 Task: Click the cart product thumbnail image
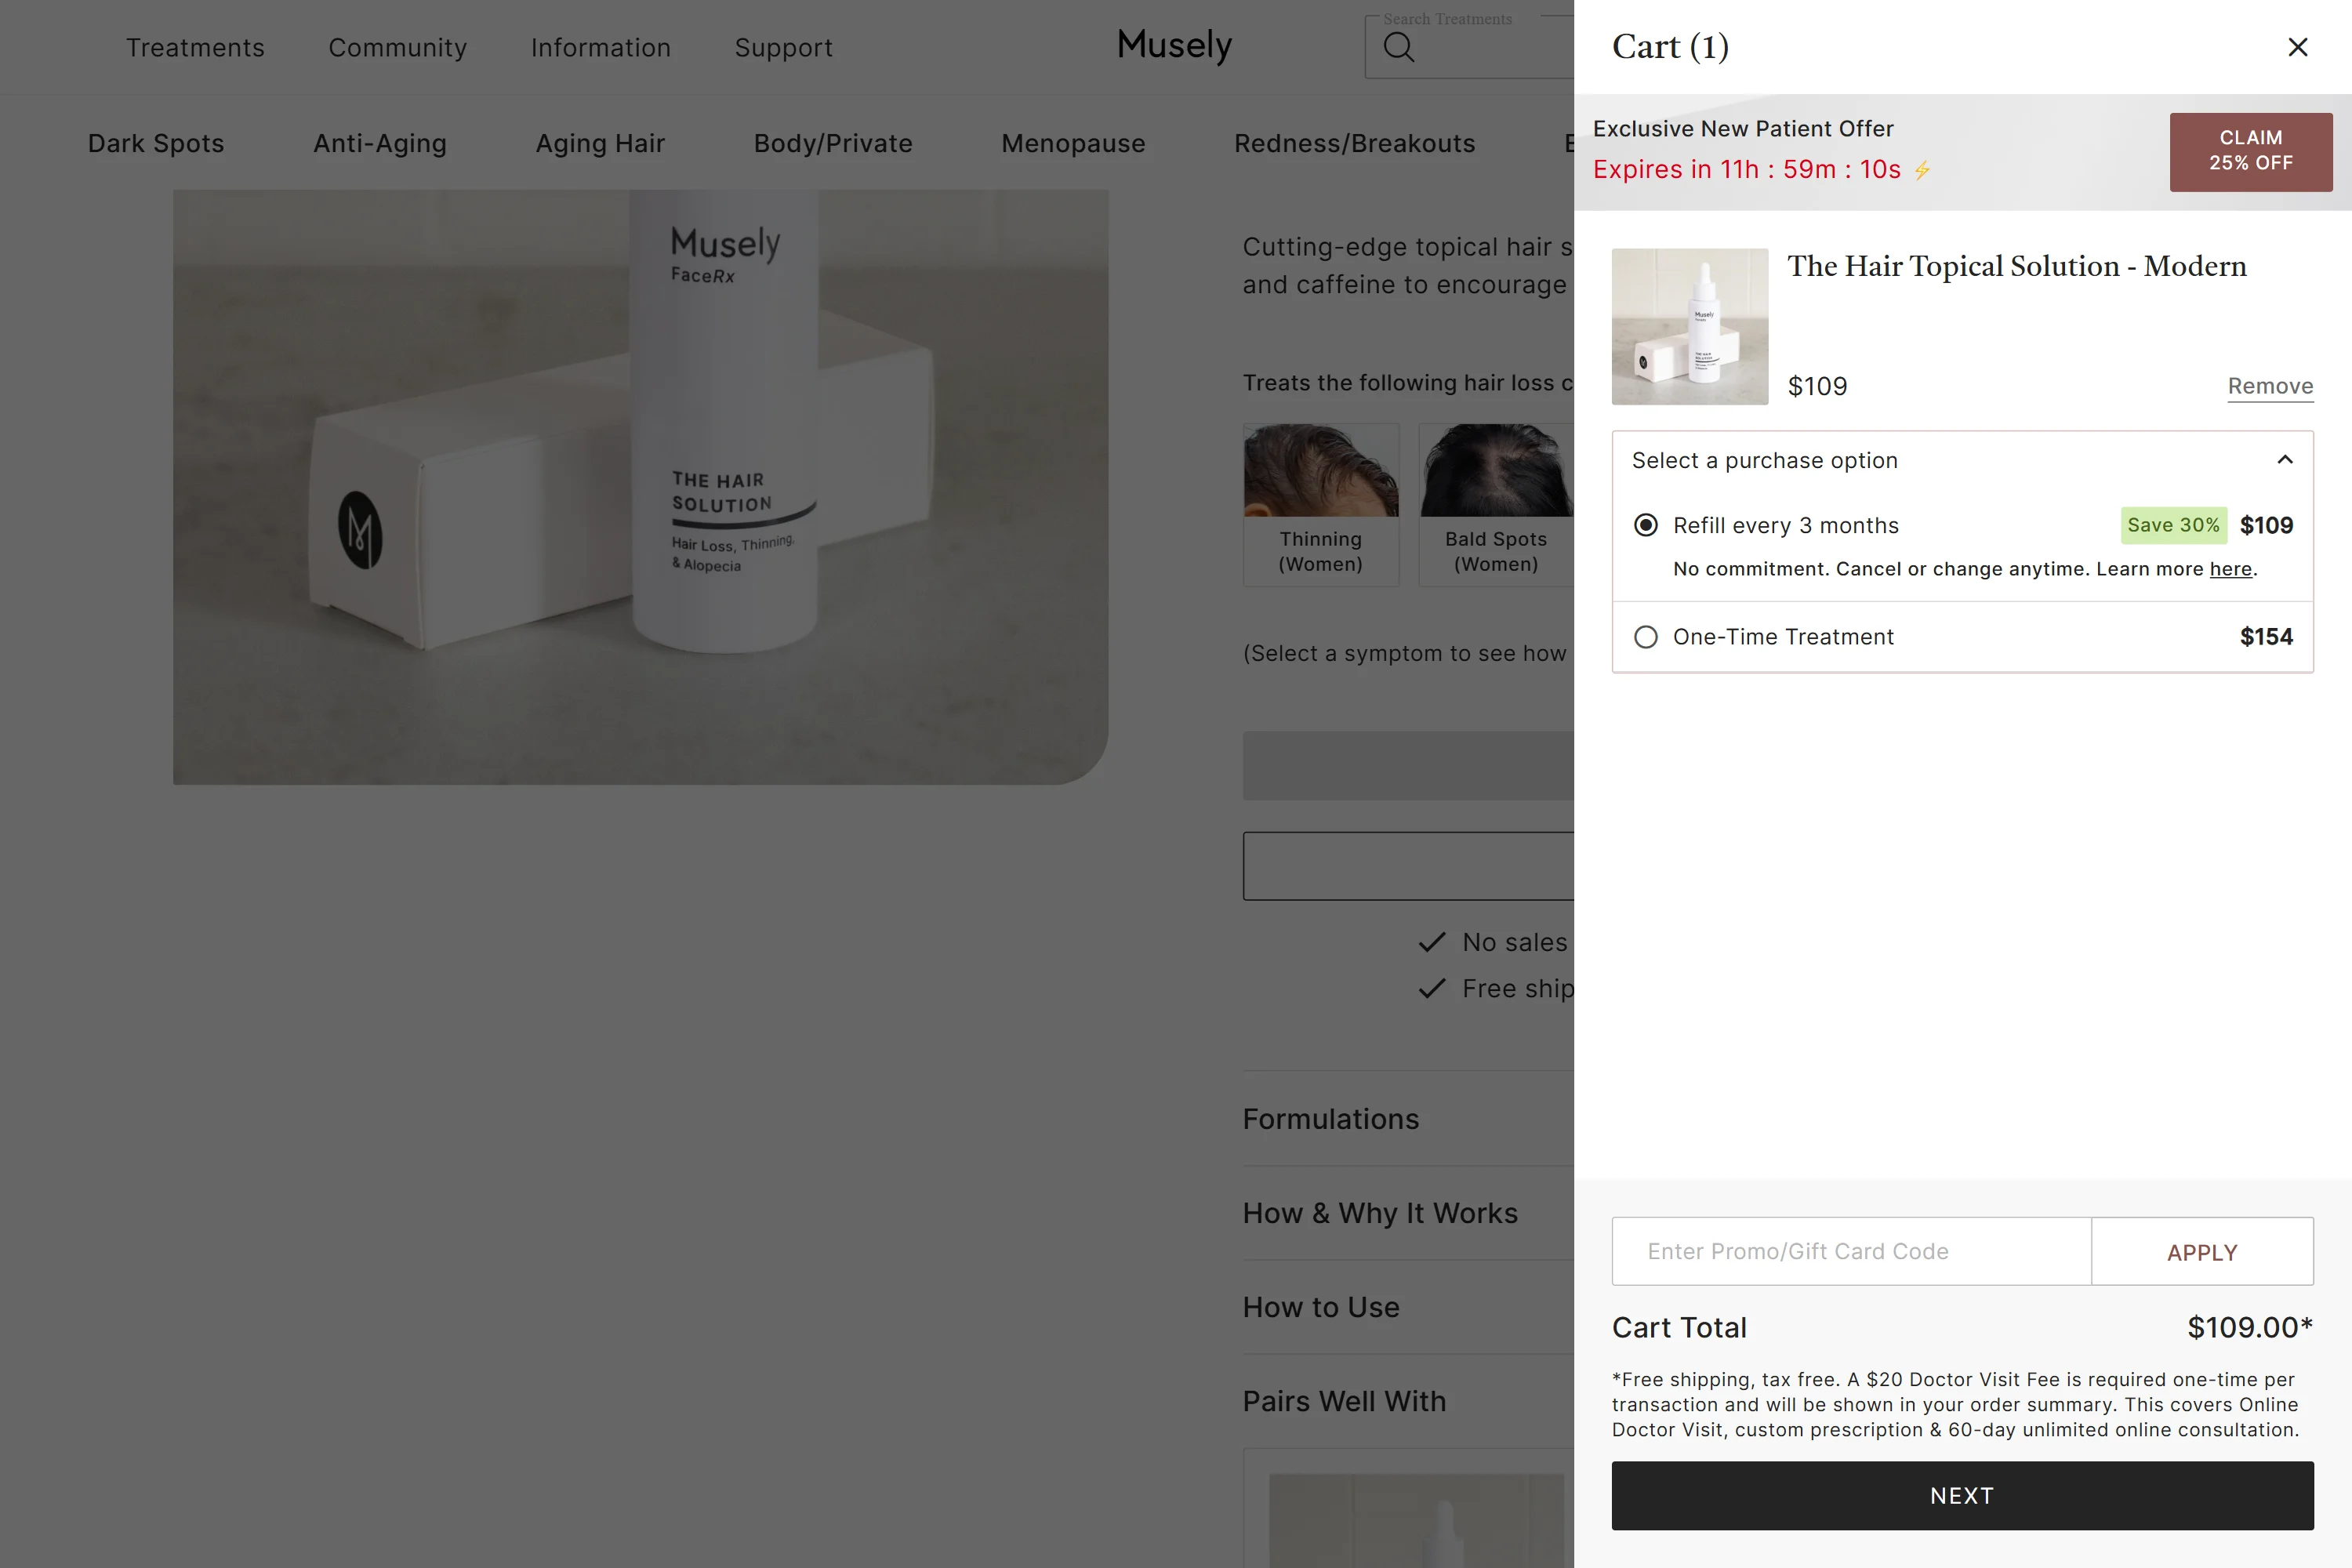[x=1689, y=326]
